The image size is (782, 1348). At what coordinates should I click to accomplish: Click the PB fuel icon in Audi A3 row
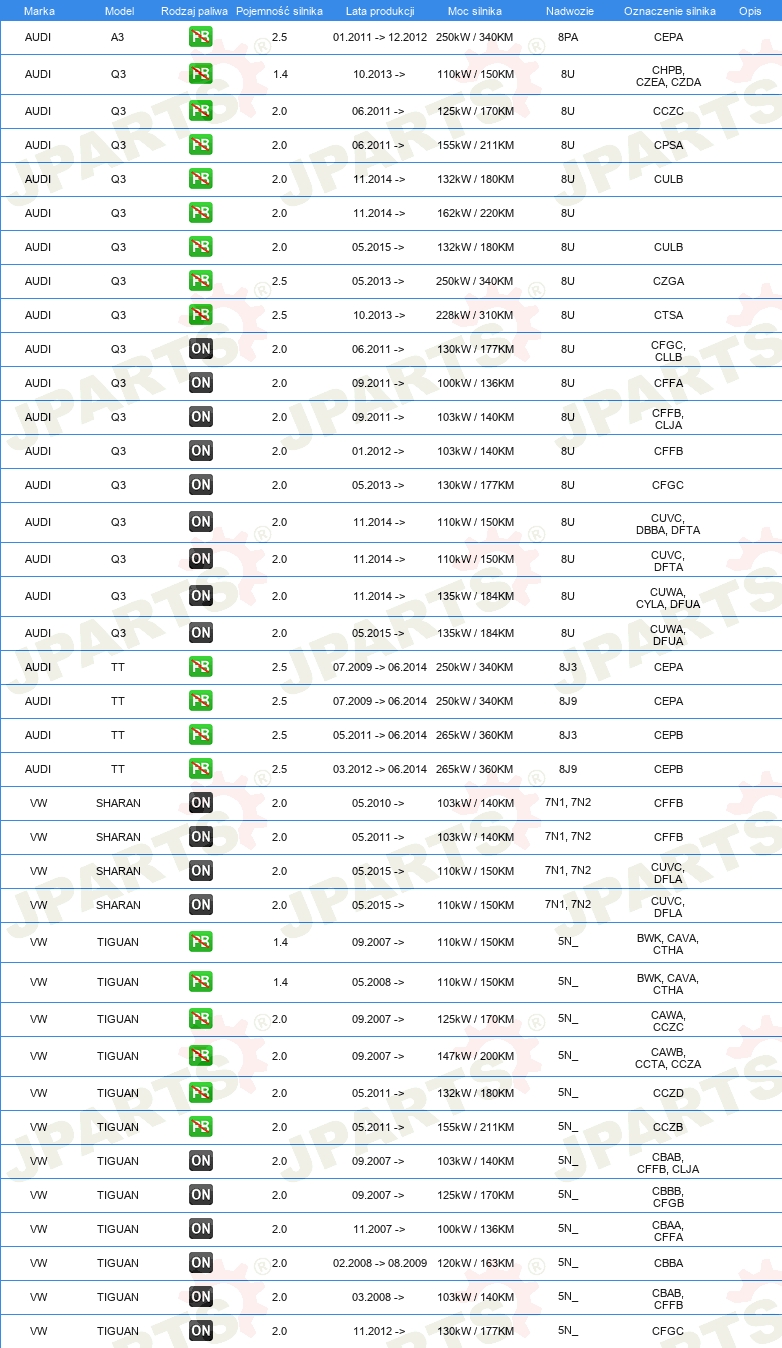click(x=201, y=37)
